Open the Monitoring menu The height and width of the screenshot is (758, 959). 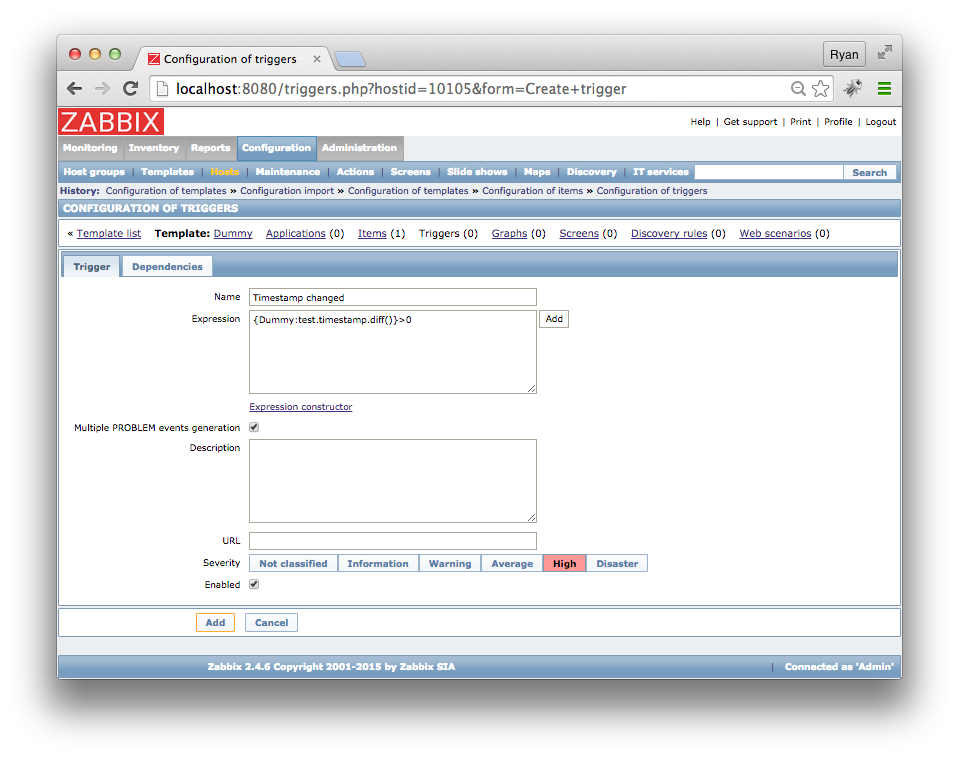click(90, 148)
